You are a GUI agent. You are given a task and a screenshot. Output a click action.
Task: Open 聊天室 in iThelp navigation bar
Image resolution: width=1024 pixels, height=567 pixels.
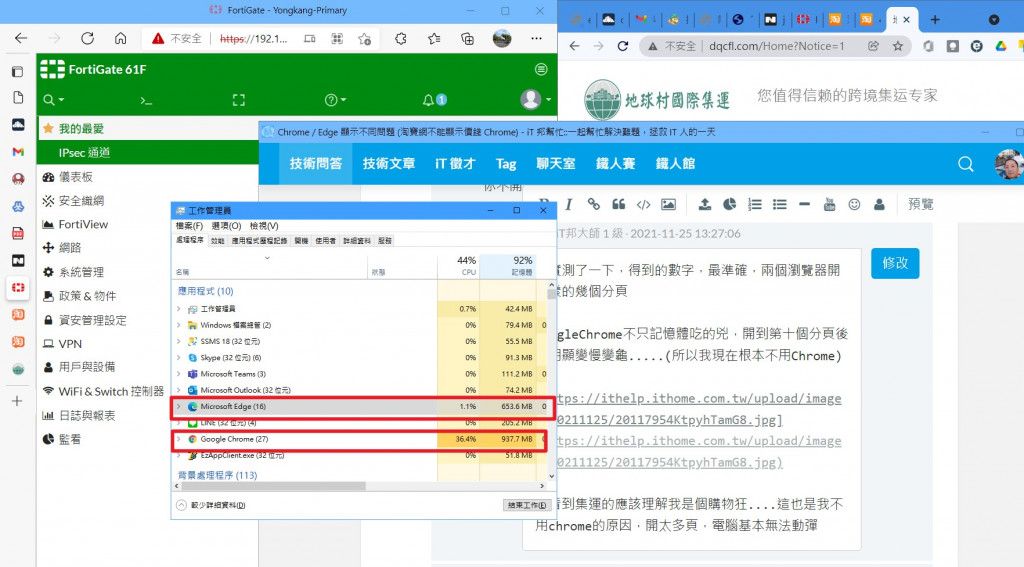click(556, 164)
